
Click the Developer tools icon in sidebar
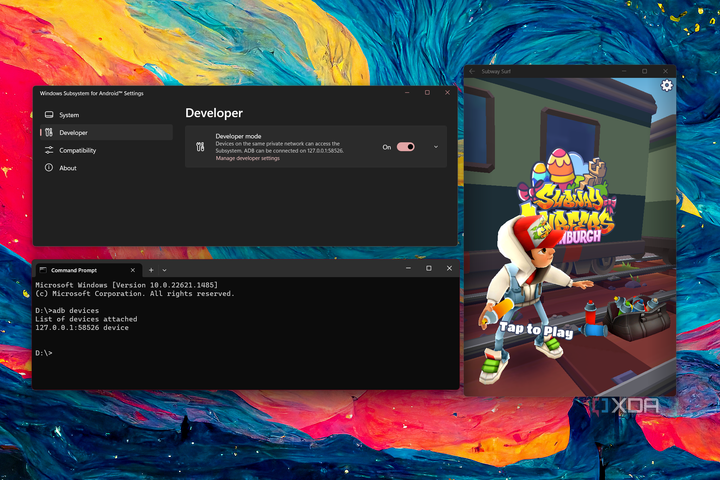(x=49, y=132)
